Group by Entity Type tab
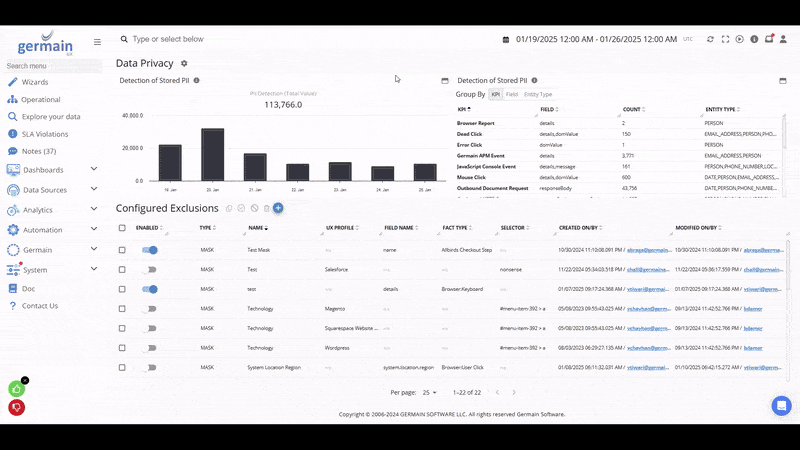The image size is (800, 450). [538, 94]
